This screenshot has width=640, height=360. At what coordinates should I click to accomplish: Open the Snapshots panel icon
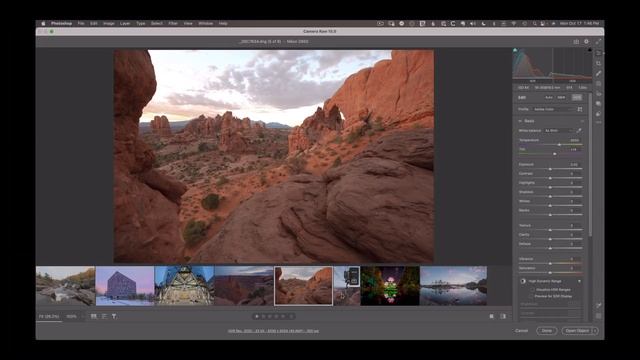(x=598, y=104)
